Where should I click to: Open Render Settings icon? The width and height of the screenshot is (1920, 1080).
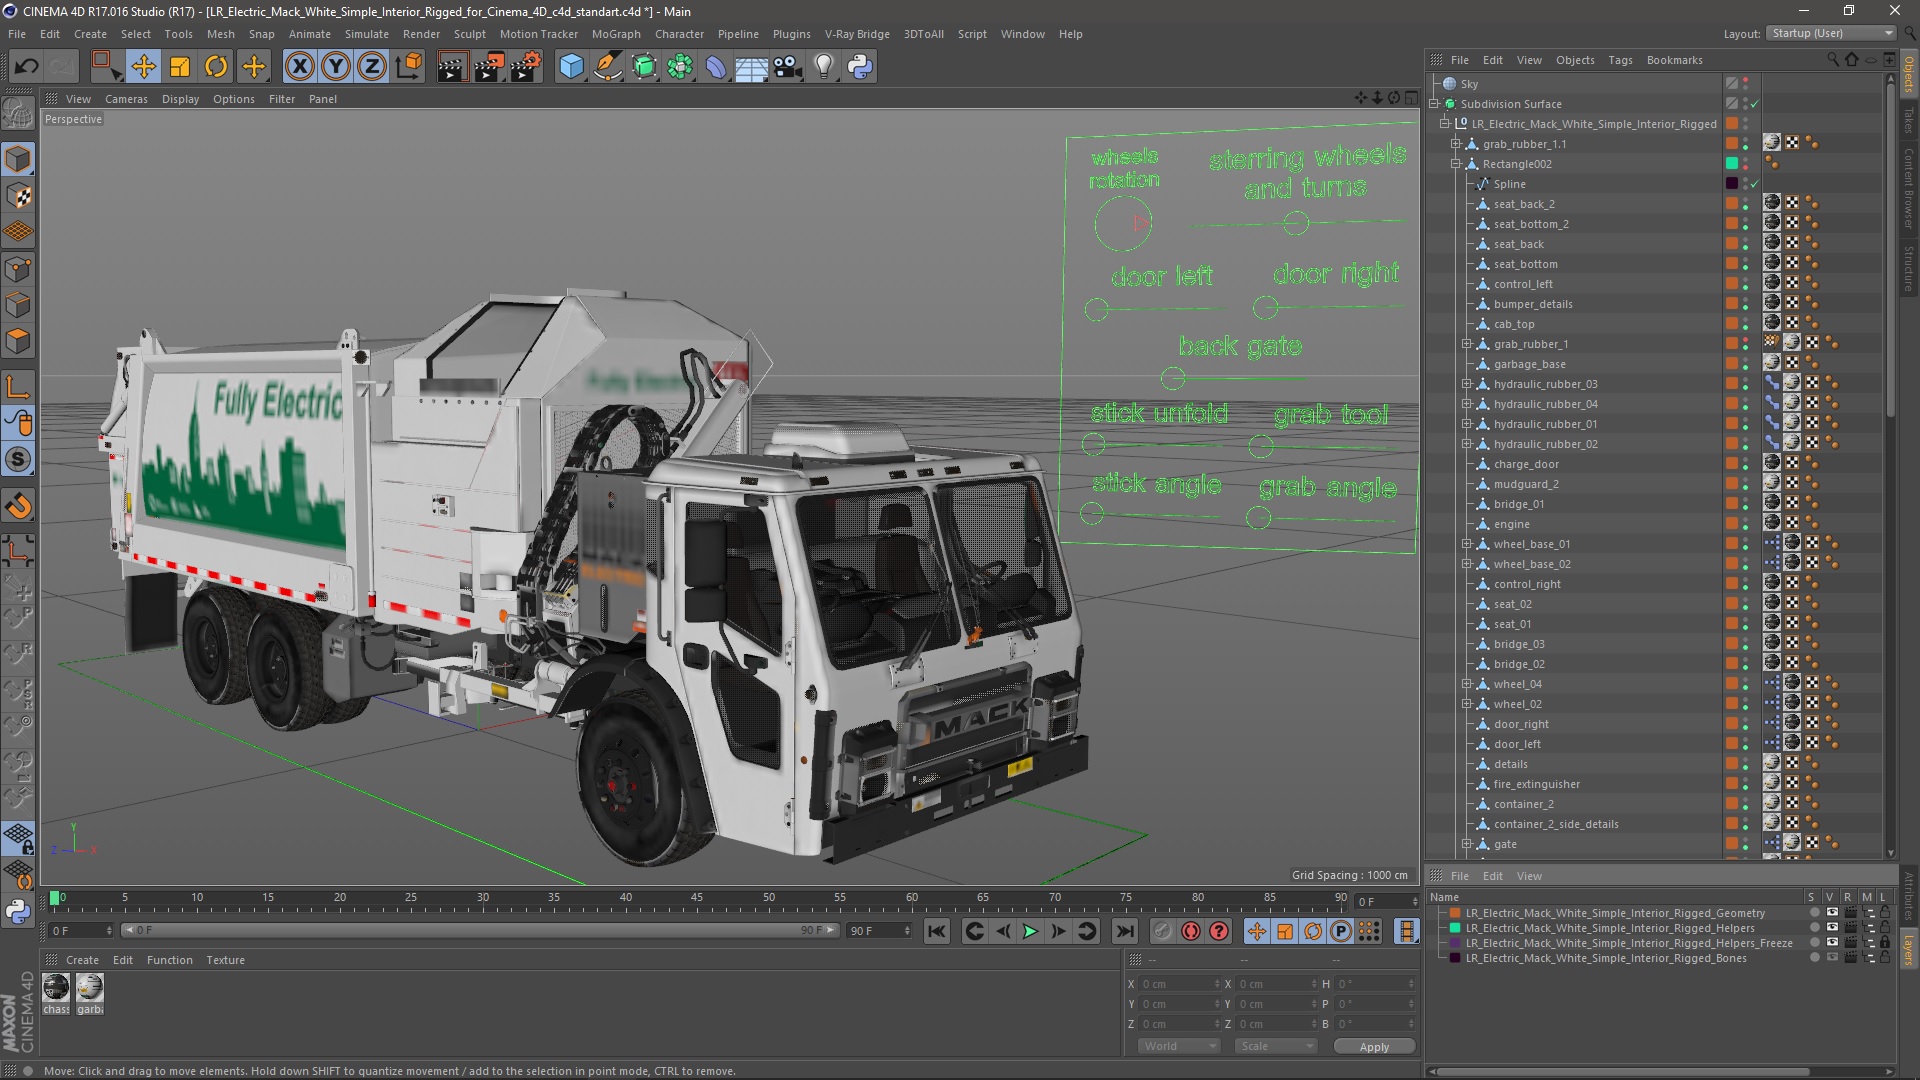point(526,66)
